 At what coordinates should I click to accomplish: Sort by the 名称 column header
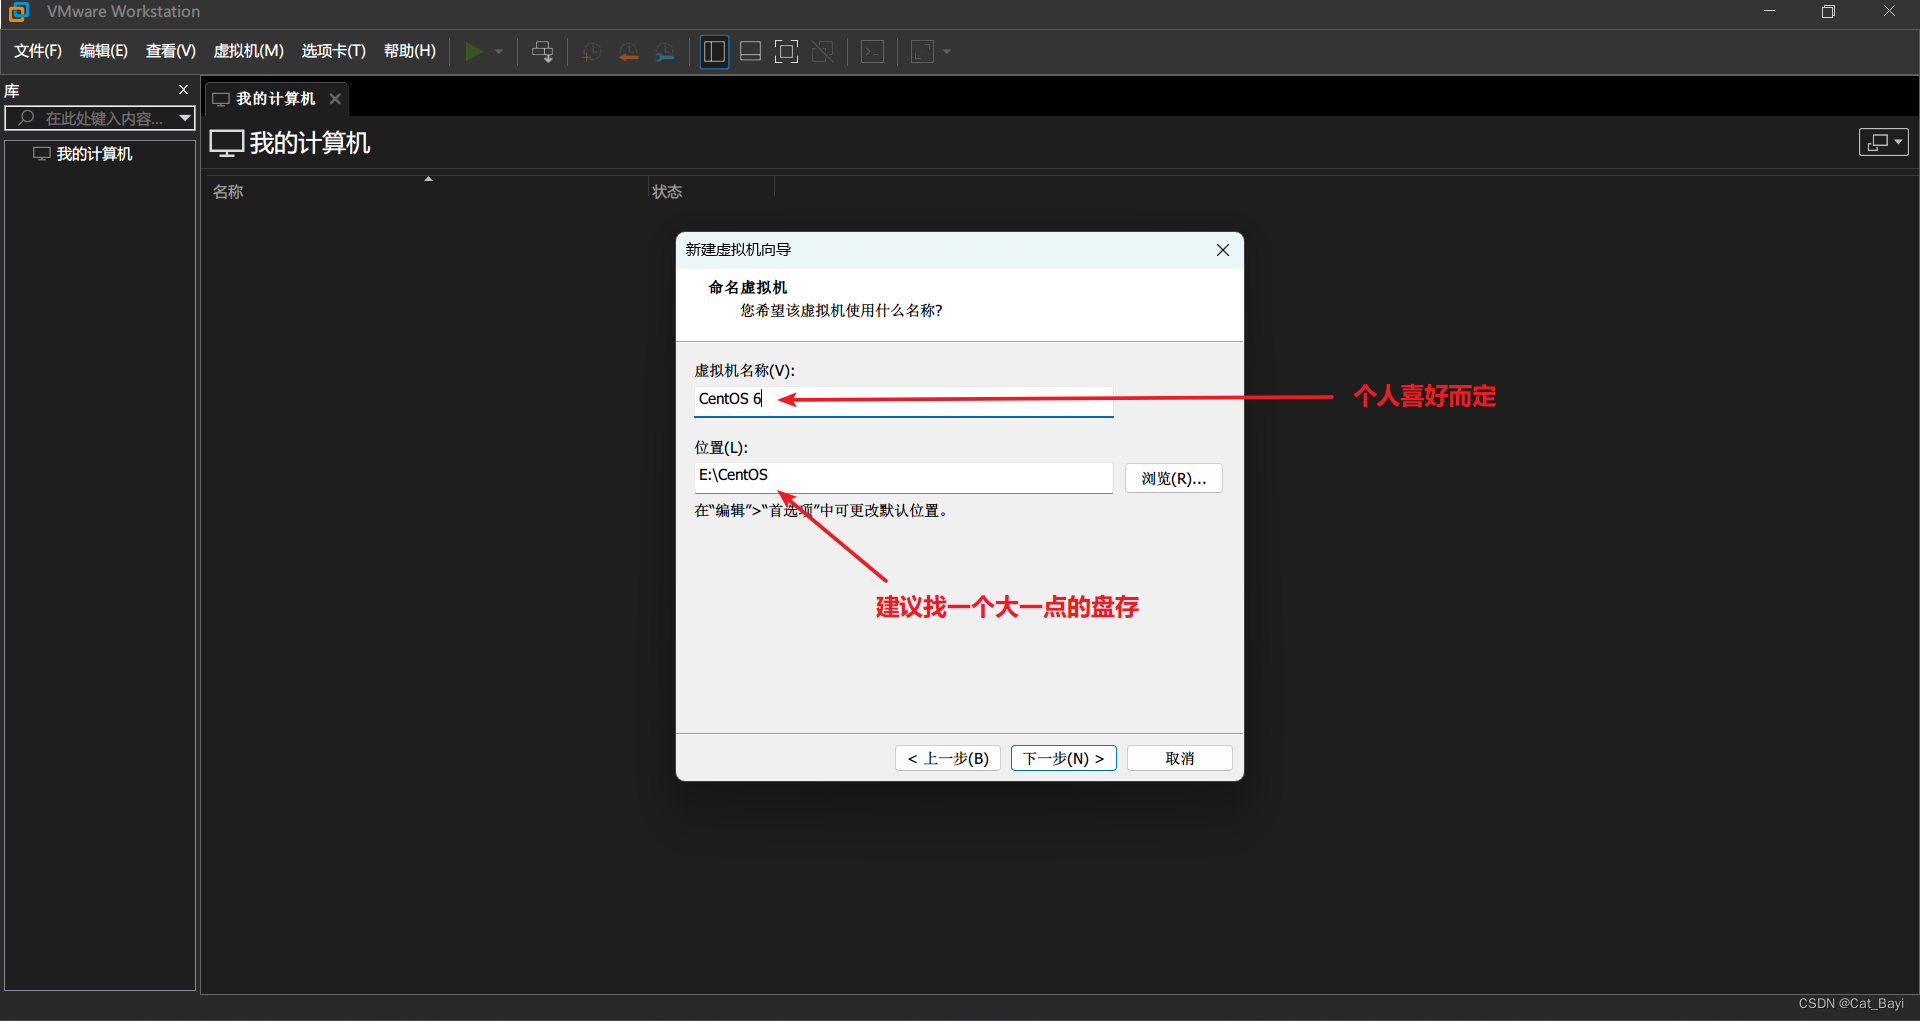tap(228, 192)
